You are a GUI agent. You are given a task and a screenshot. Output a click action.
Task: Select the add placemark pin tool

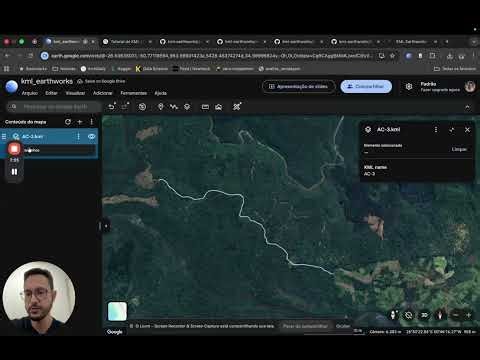161,107
